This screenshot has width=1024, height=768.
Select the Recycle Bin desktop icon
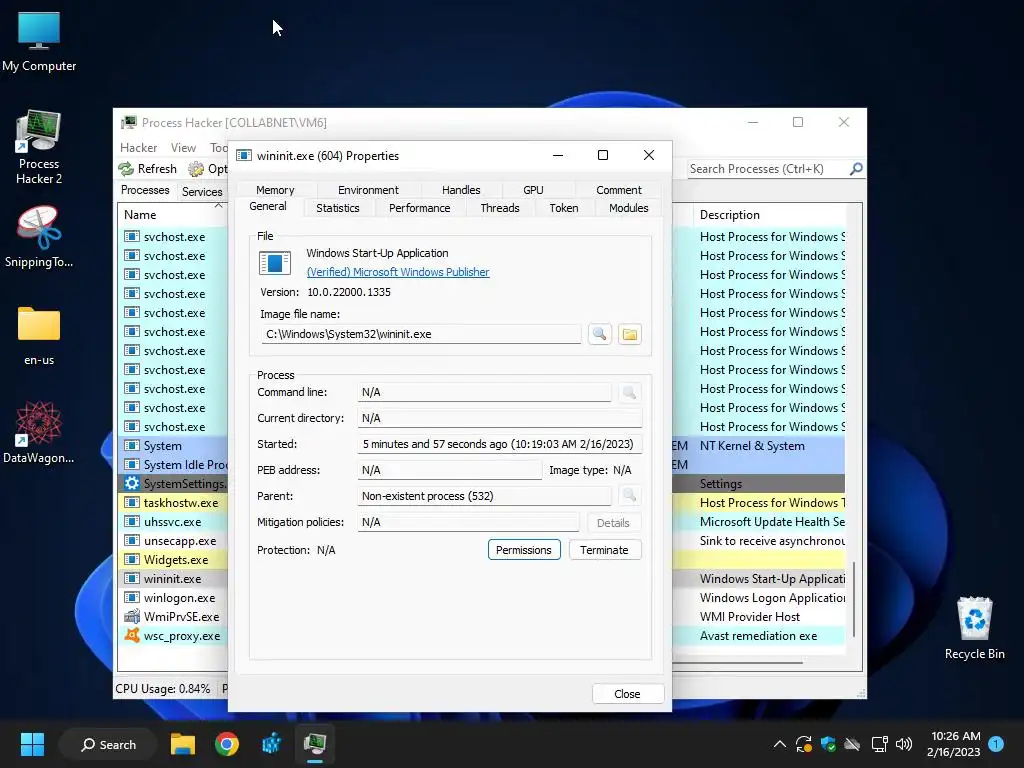click(x=974, y=629)
